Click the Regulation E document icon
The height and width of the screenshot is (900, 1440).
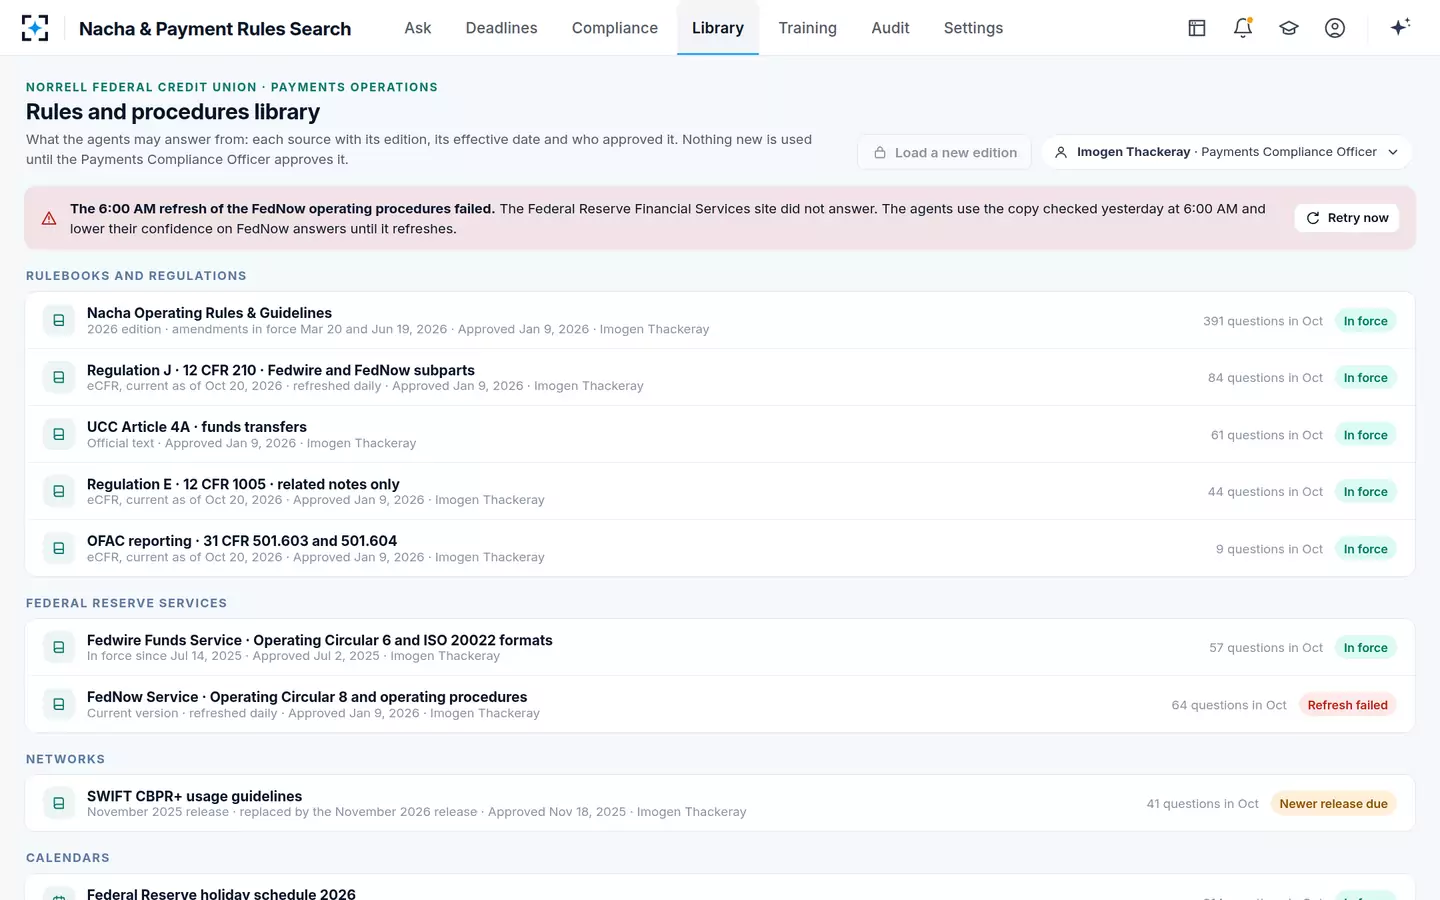pyautogui.click(x=59, y=492)
